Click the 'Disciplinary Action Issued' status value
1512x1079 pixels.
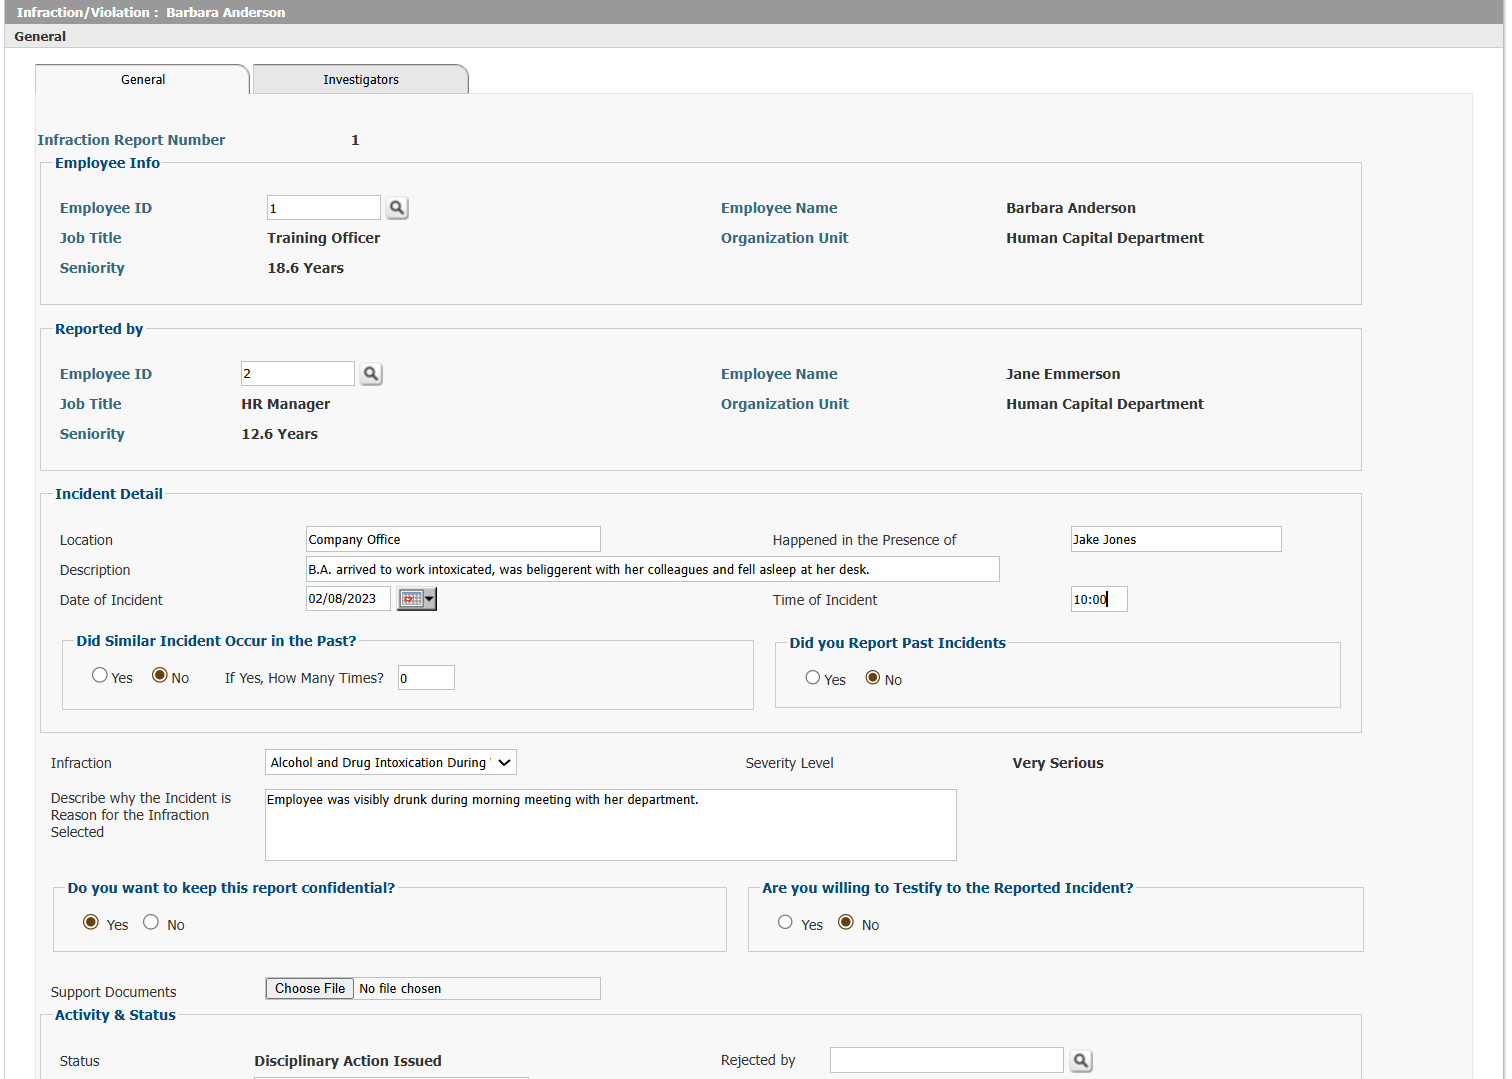coord(348,1061)
